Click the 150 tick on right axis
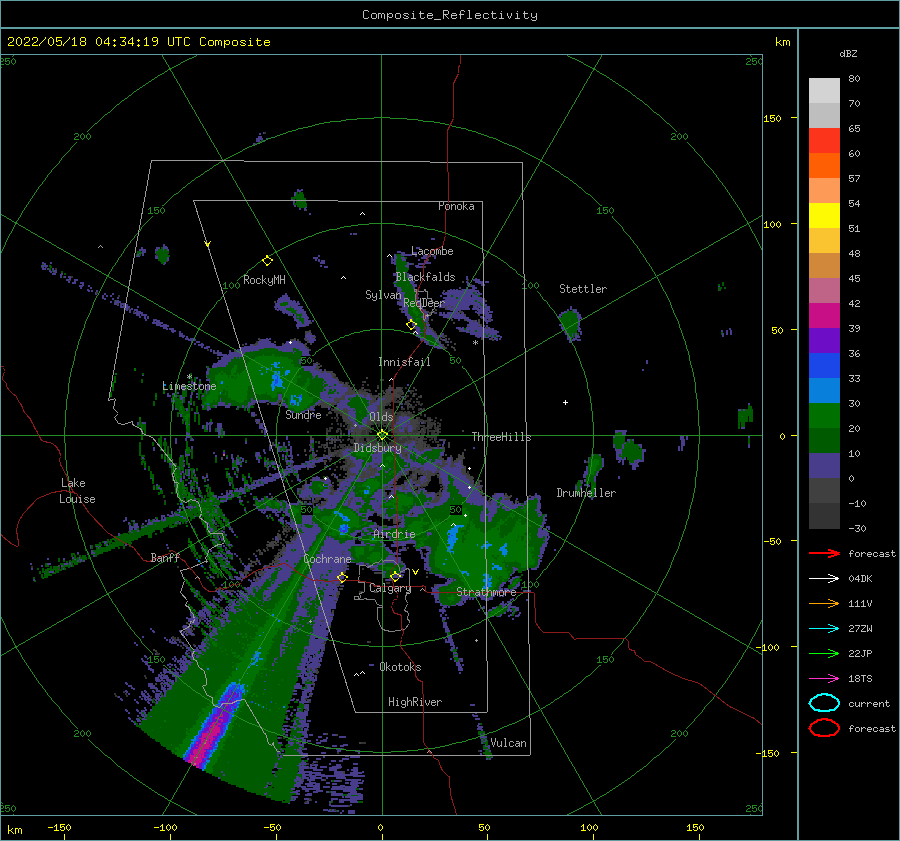Viewport: 900px width, 841px height. coord(772,118)
